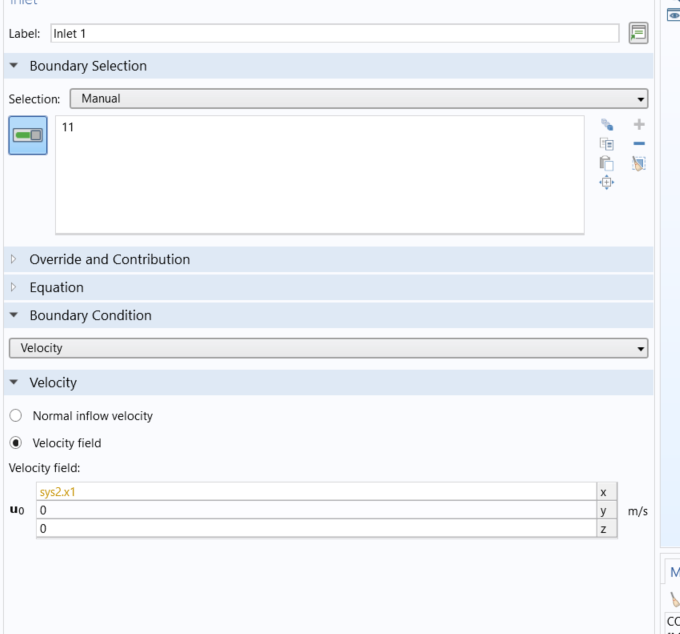Toggle the Active selection switch button
The height and width of the screenshot is (634, 680).
[x=28, y=135]
